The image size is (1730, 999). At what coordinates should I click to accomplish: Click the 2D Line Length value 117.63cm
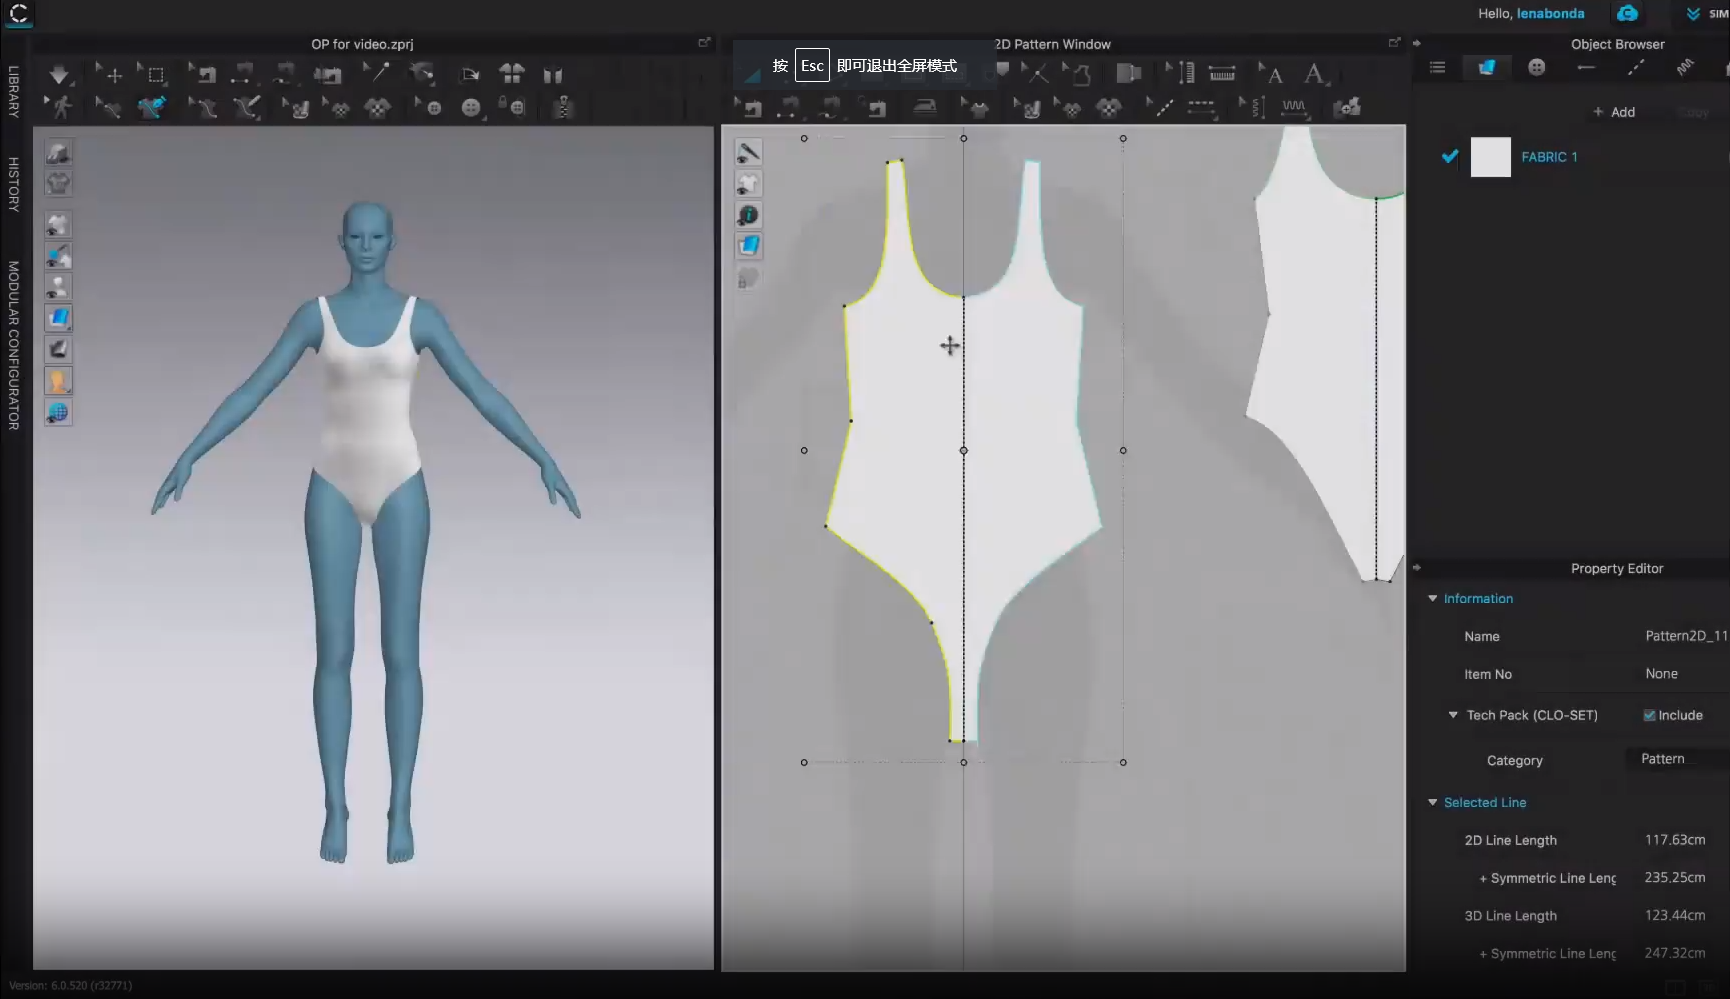coord(1675,840)
